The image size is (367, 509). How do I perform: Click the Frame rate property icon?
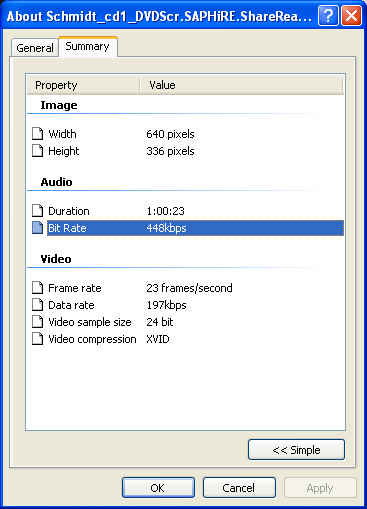coord(38,288)
